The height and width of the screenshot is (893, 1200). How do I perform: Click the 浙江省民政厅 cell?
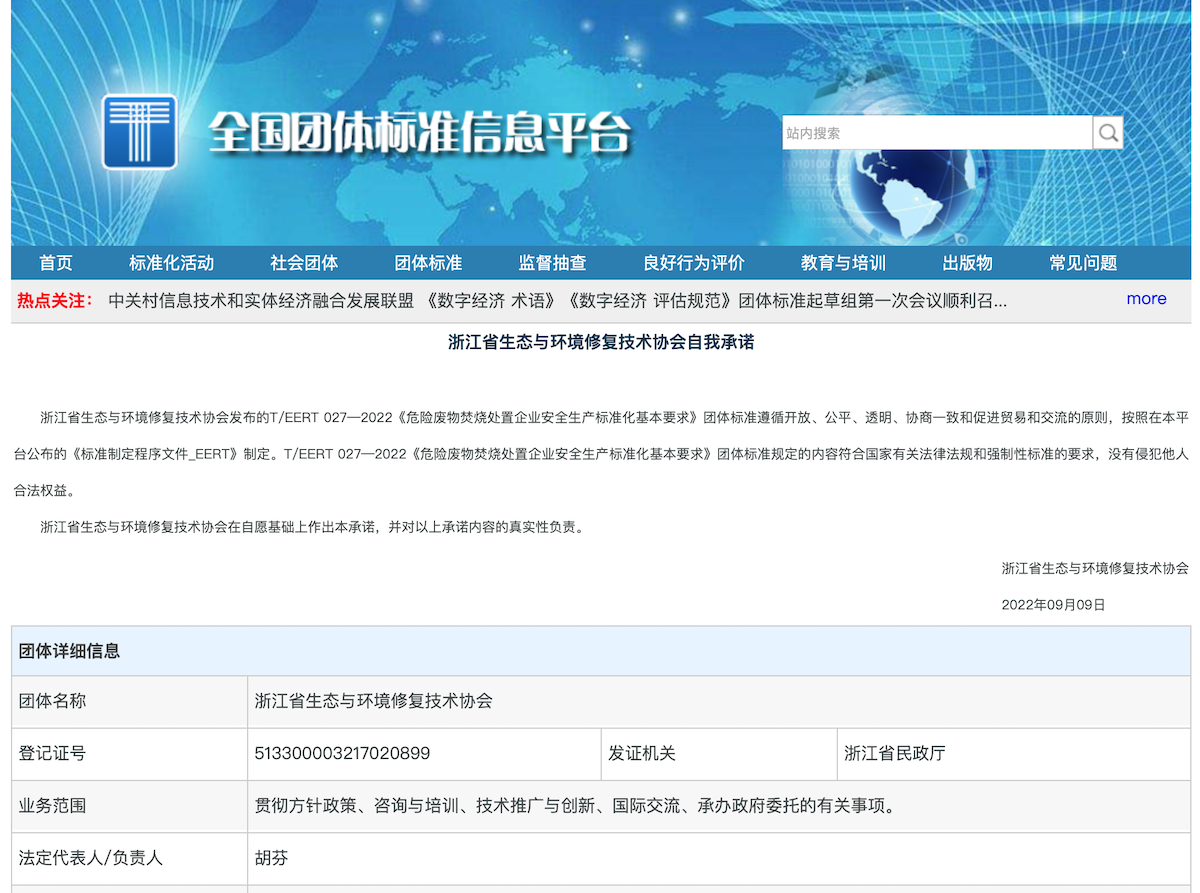pos(1013,754)
